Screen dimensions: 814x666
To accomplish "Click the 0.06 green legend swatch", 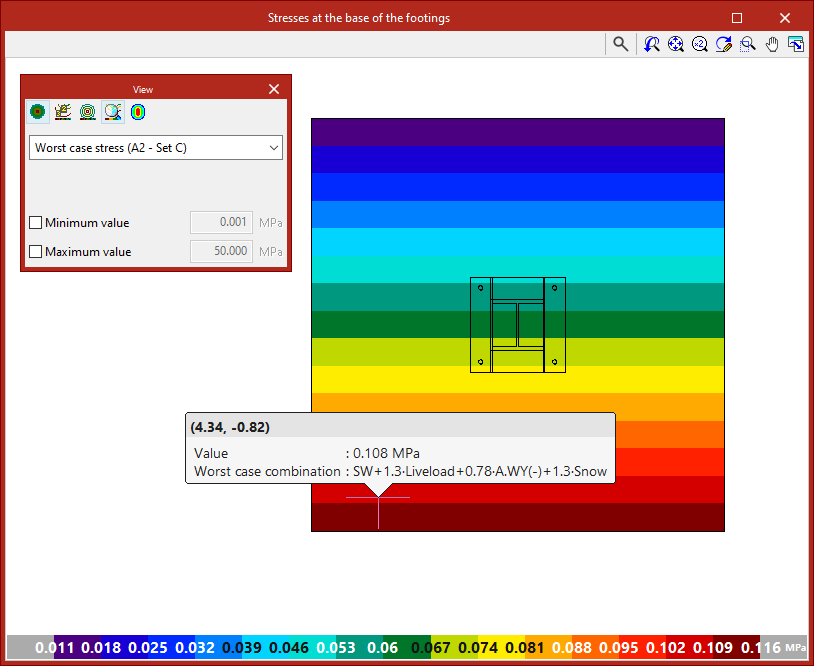I will click(407, 647).
